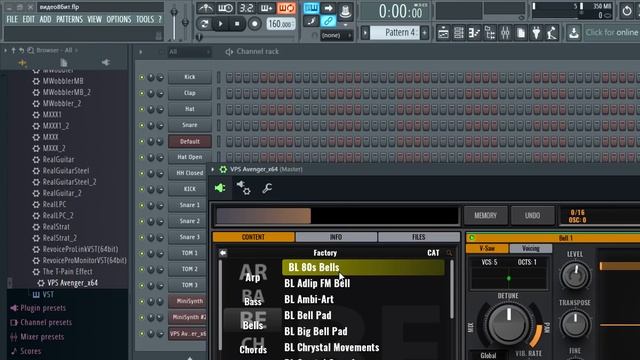The width and height of the screenshot is (640, 360).
Task: Open the VIEW menu
Action: point(94,19)
